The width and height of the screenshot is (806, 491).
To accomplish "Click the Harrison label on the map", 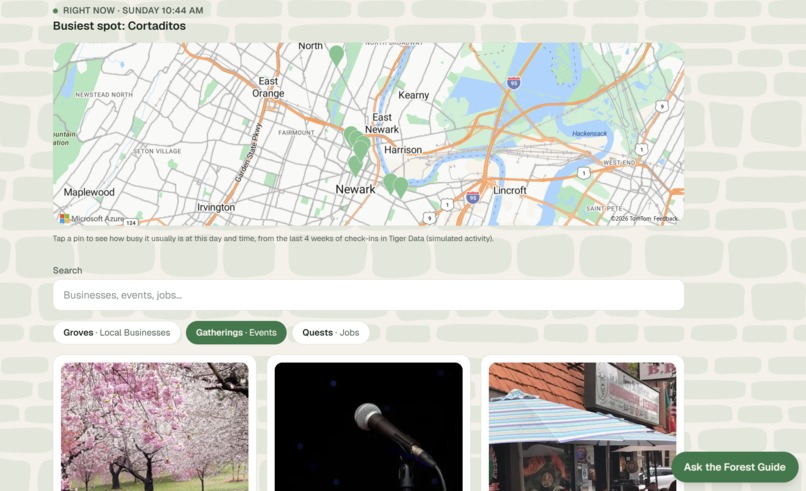I will tap(403, 150).
